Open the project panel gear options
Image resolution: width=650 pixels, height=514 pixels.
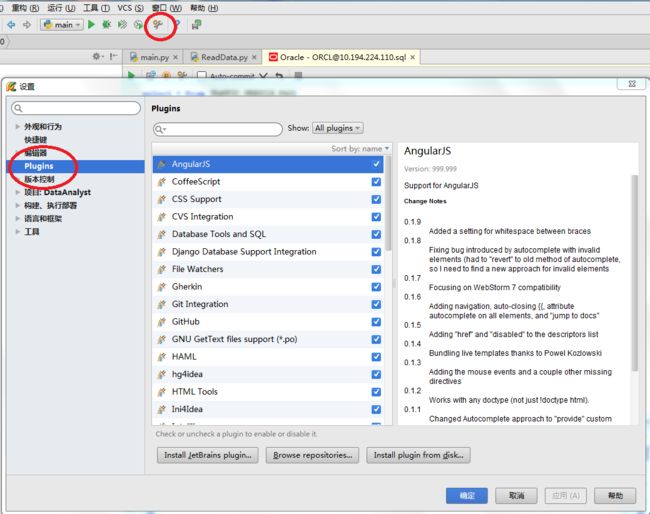click(97, 56)
